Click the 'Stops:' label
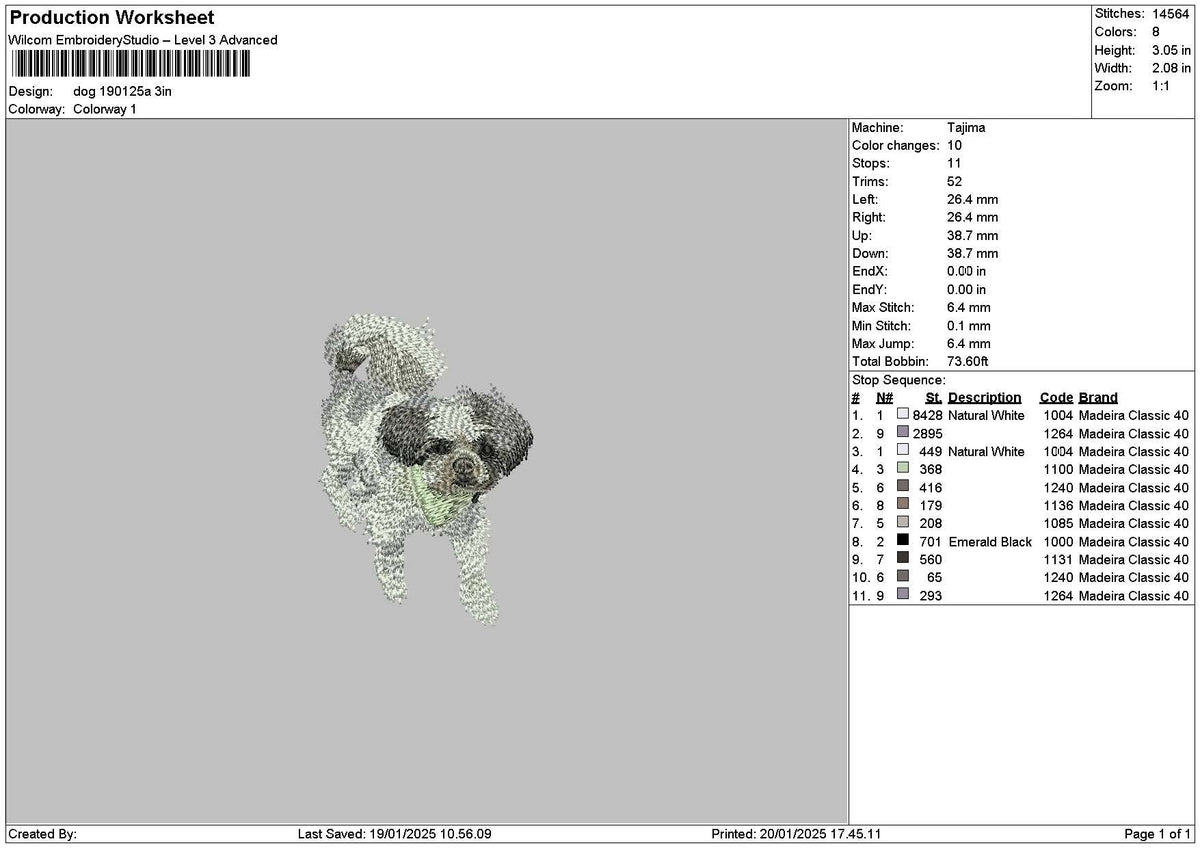Image resolution: width=1200 pixels, height=848 pixels. (870, 164)
